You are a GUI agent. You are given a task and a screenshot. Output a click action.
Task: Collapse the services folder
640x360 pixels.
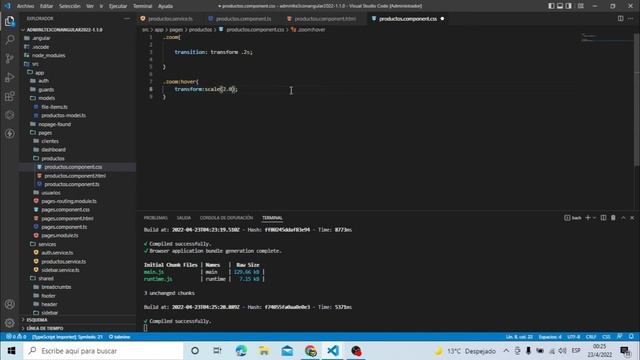point(47,244)
